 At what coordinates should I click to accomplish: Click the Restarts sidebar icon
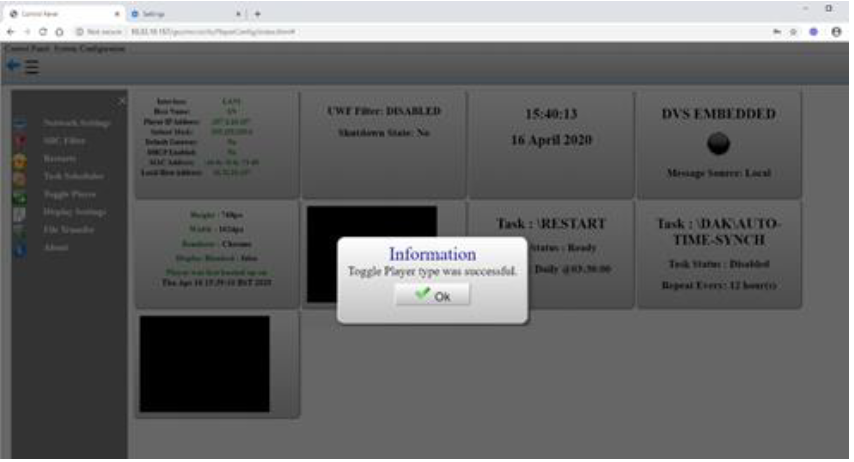[19, 160]
